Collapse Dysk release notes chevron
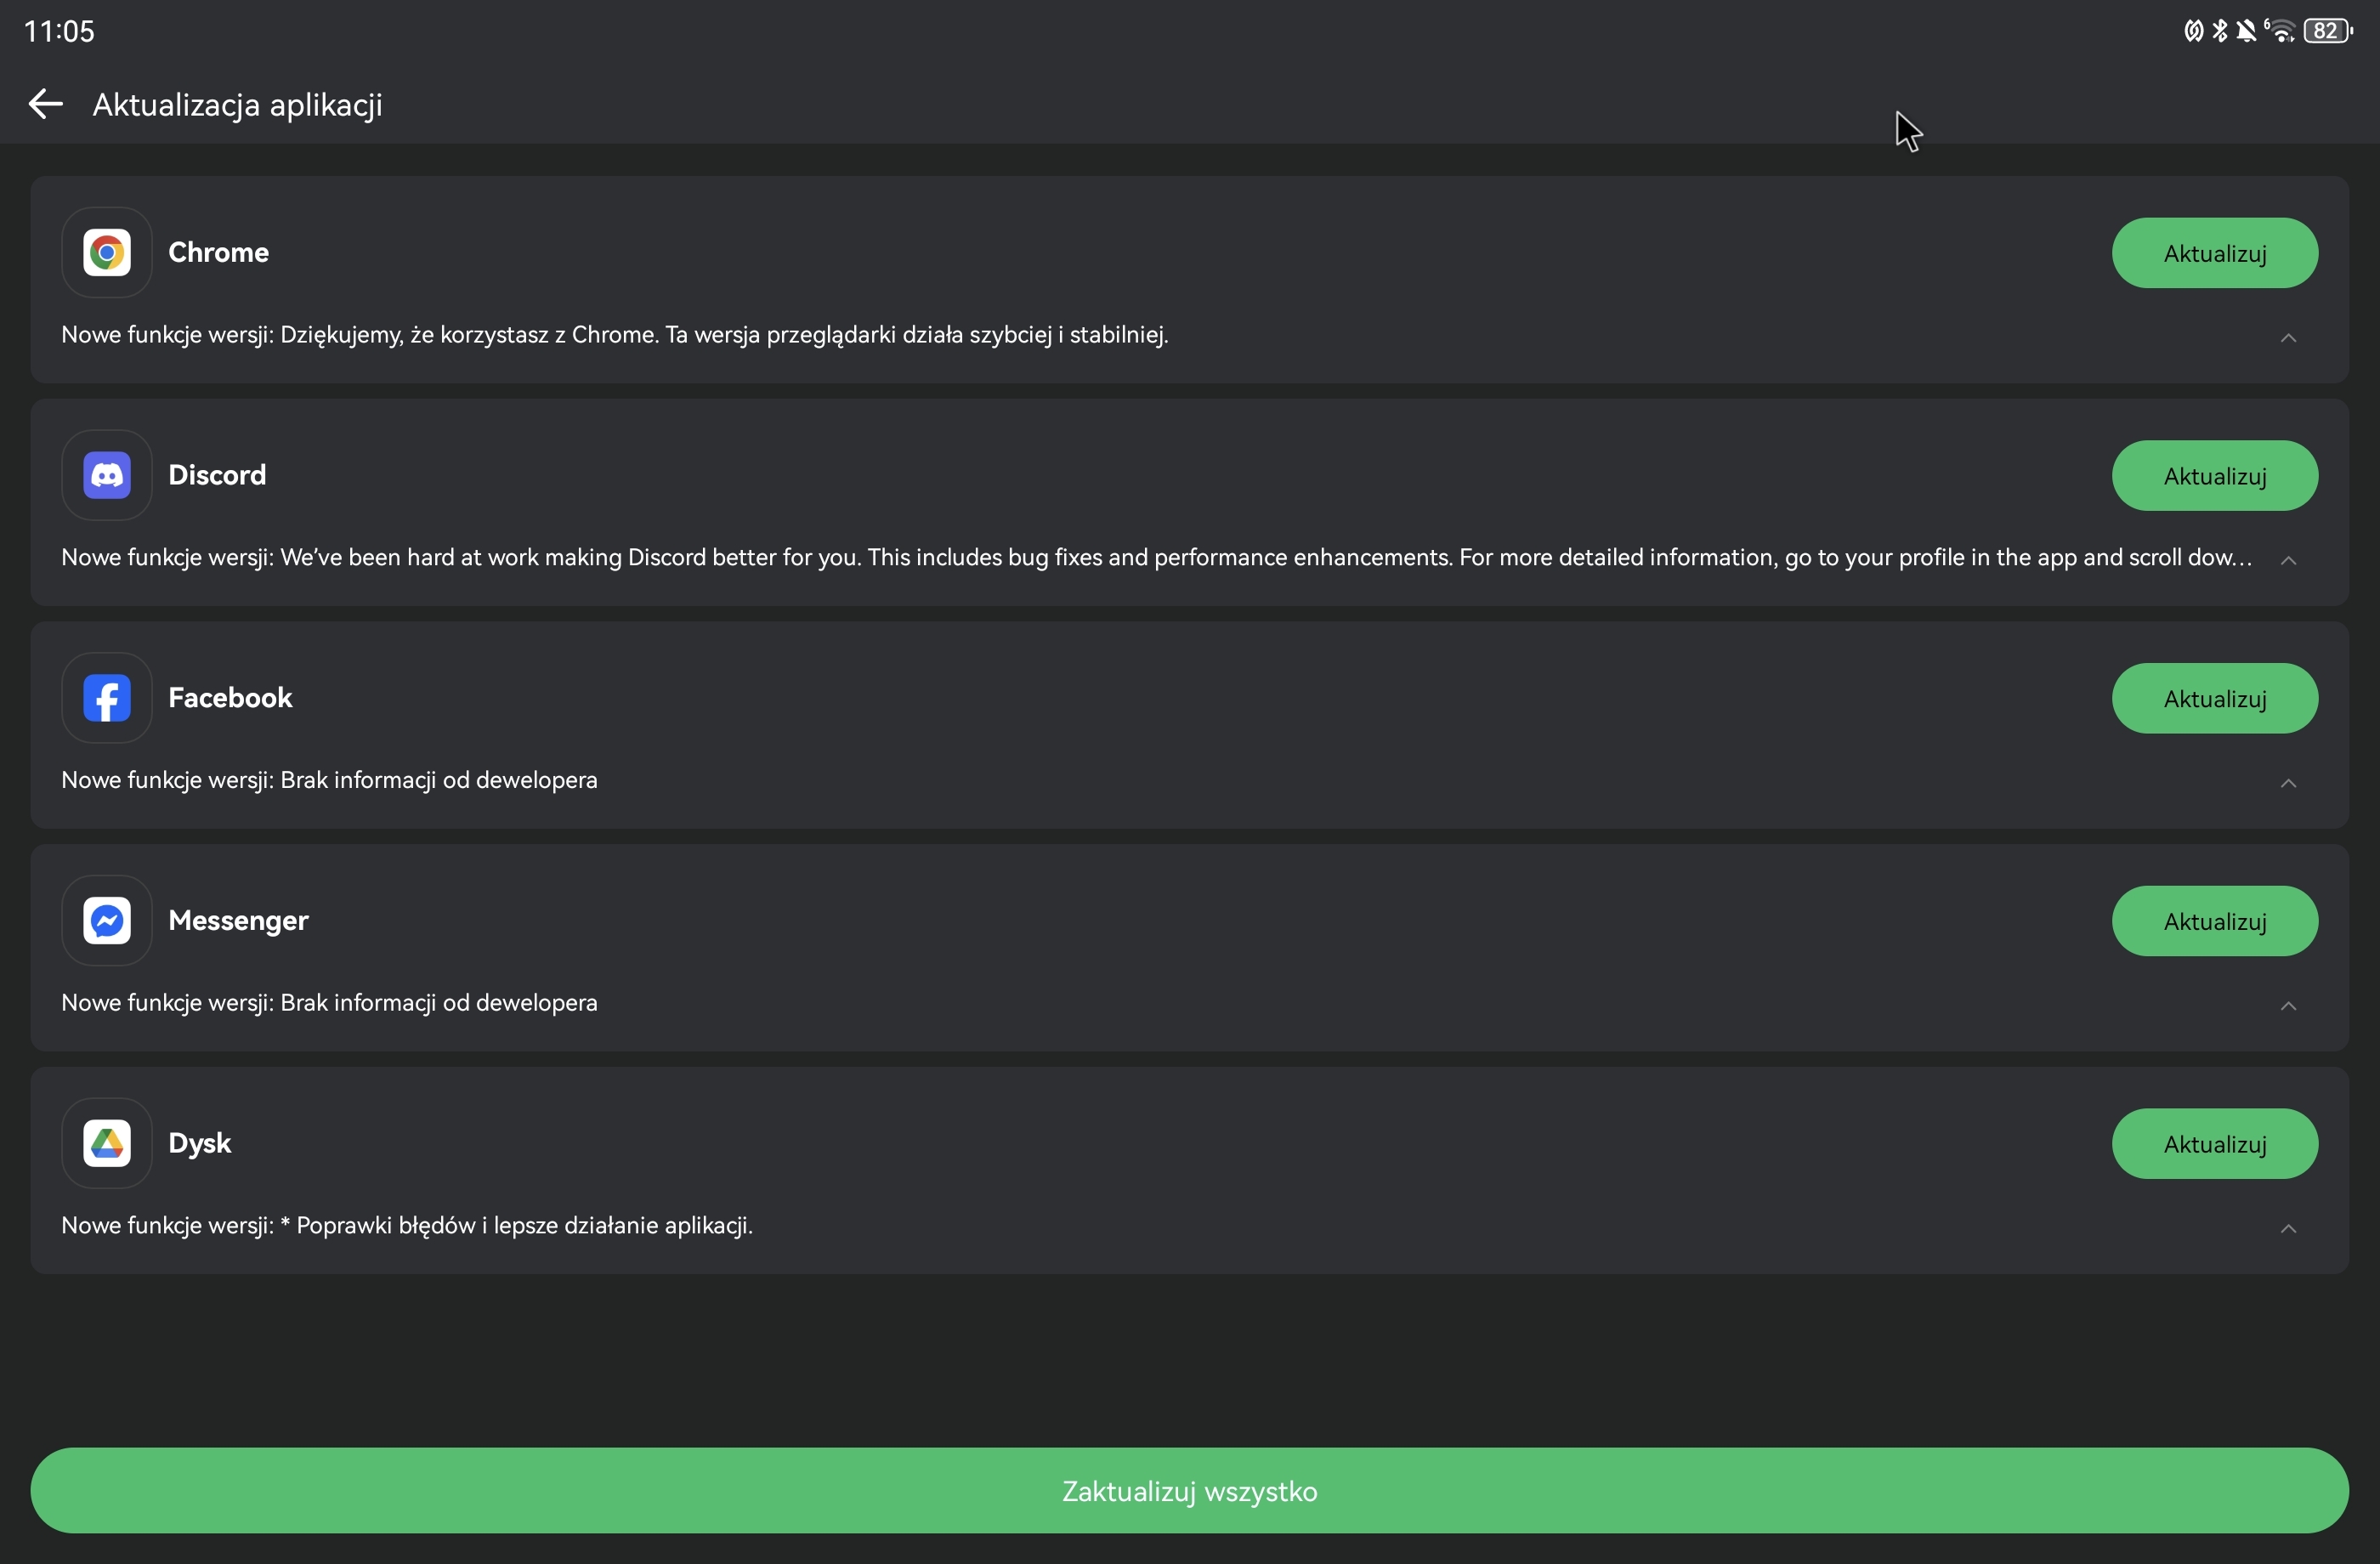Image resolution: width=2380 pixels, height=1564 pixels. 2288,1228
